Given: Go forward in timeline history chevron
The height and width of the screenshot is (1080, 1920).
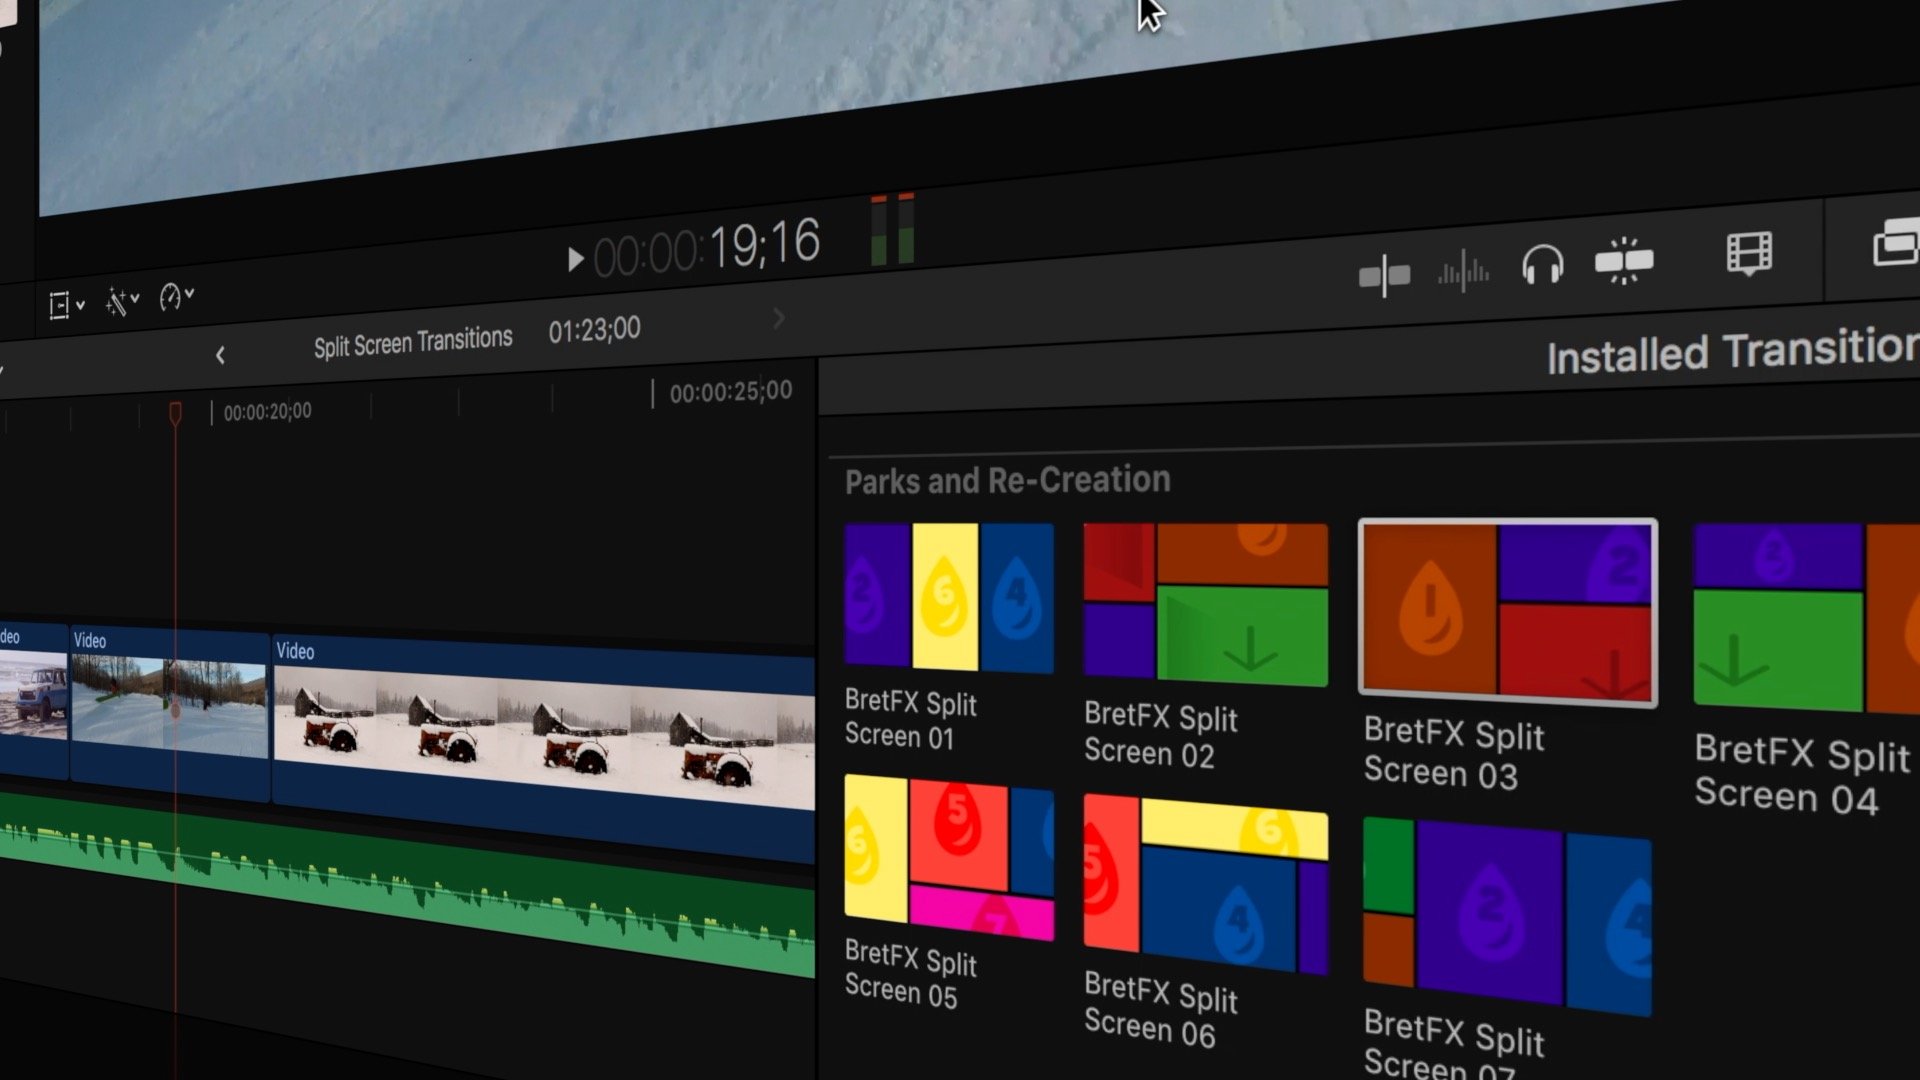Looking at the screenshot, I should coord(779,319).
